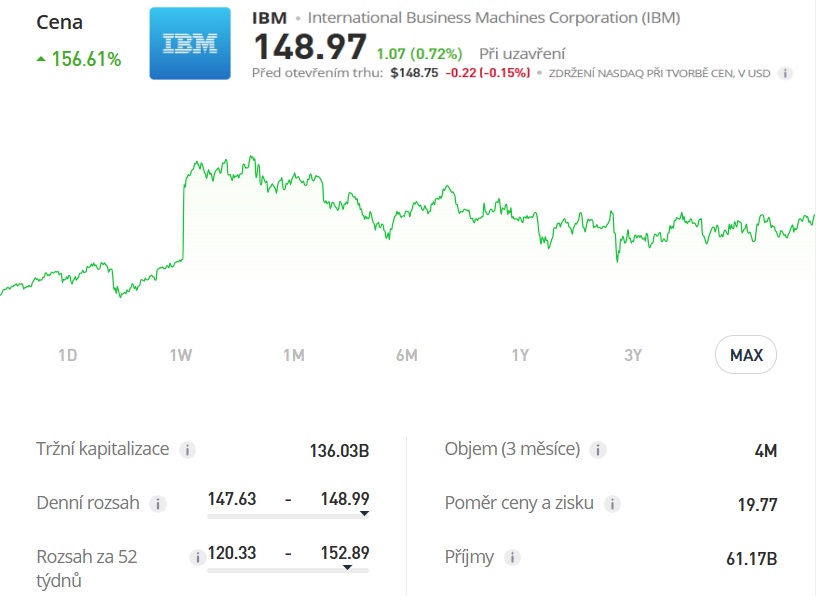Open info tooltip for Denní rozsah
The image size is (816, 596).
click(157, 504)
